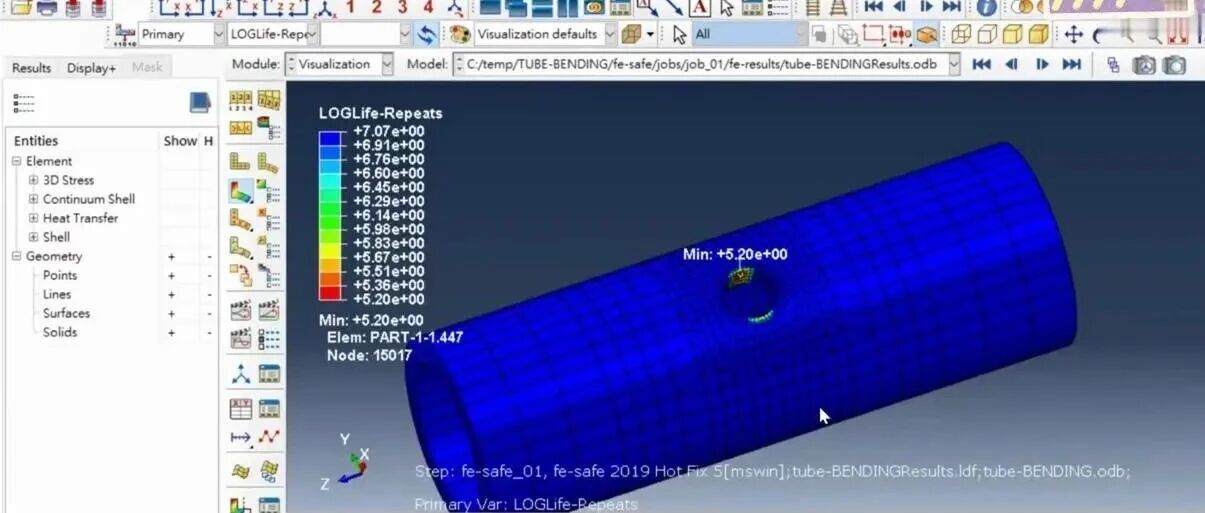Open the All selection filter dropdown
Image resolution: width=1205 pixels, height=513 pixels.
click(x=800, y=34)
